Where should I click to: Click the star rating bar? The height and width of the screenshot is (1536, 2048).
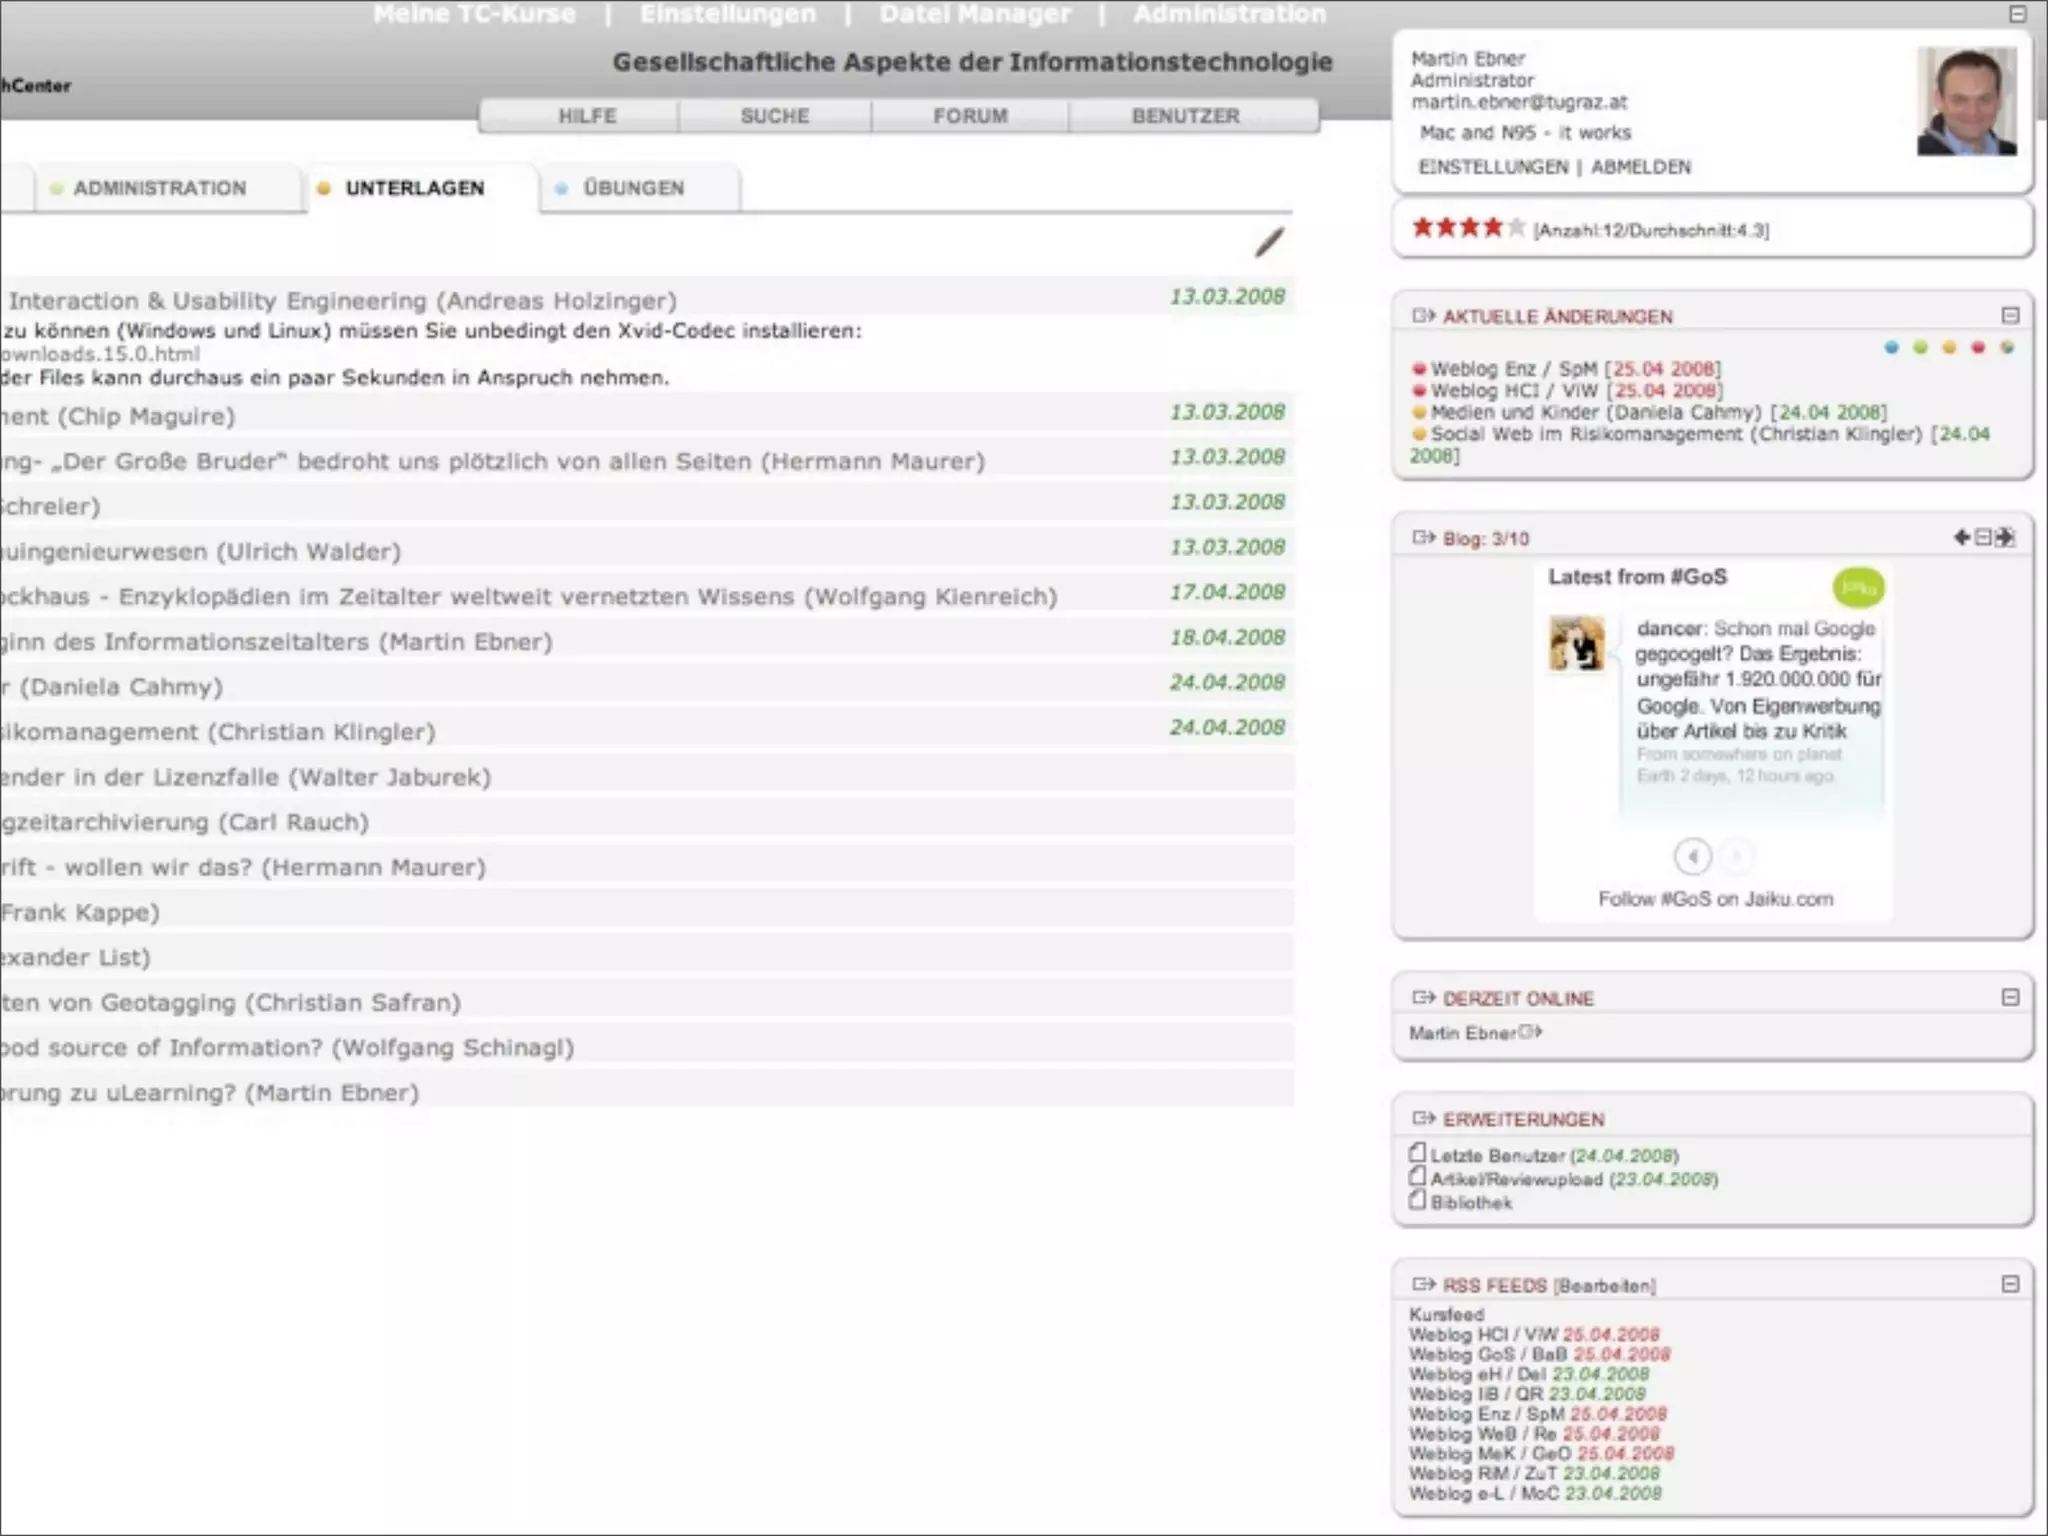(x=1467, y=229)
